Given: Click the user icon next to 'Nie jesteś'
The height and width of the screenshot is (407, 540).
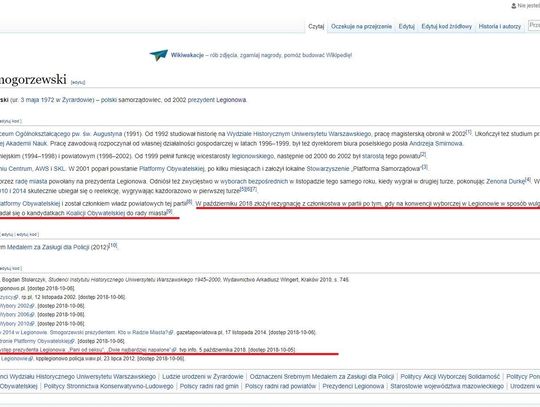Looking at the screenshot, I should (513, 6).
